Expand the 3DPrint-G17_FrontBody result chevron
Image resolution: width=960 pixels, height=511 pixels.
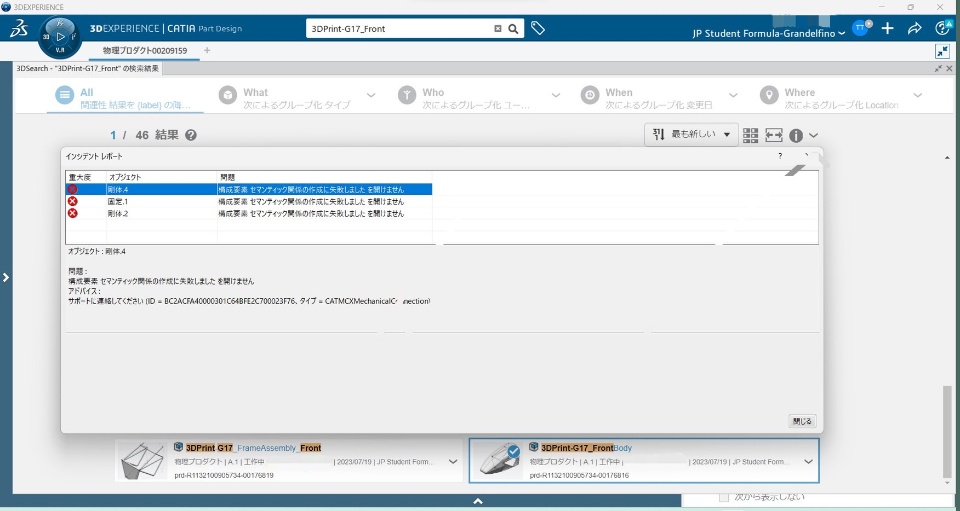(x=808, y=462)
